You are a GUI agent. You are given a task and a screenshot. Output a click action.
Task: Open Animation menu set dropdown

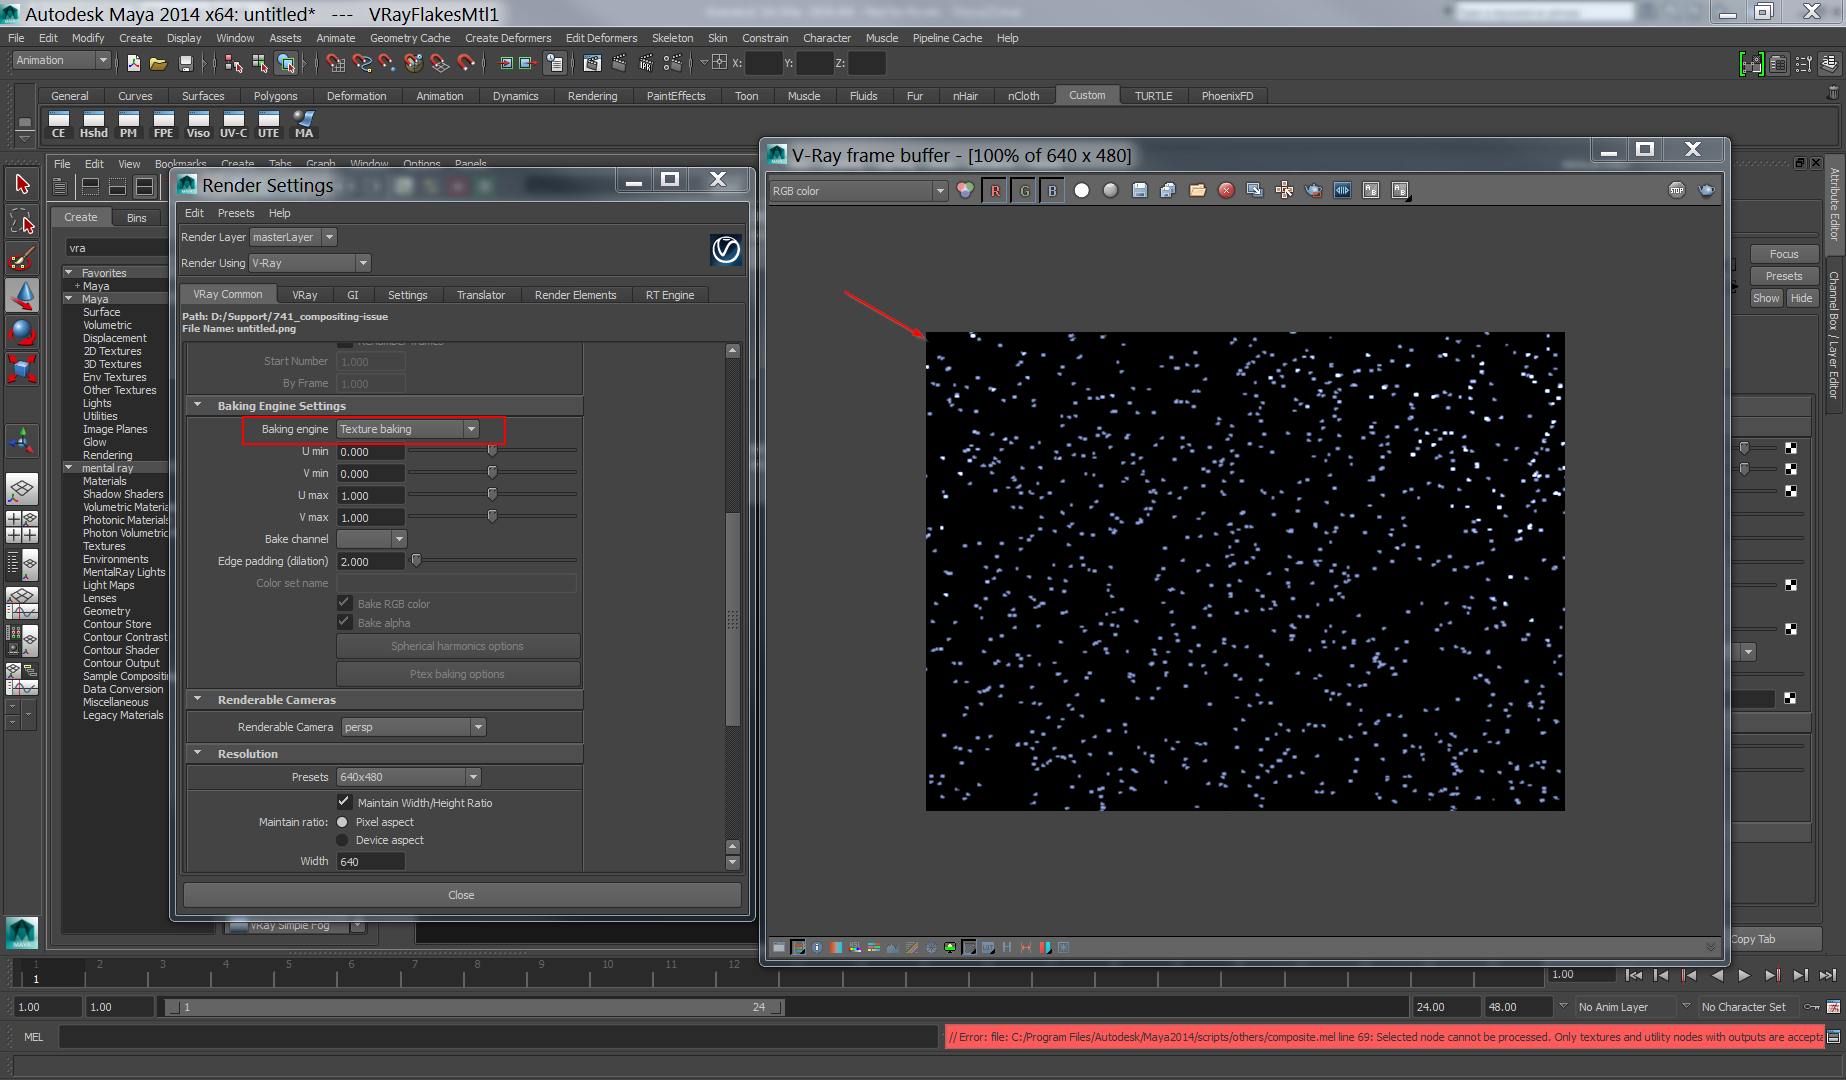click(61, 61)
